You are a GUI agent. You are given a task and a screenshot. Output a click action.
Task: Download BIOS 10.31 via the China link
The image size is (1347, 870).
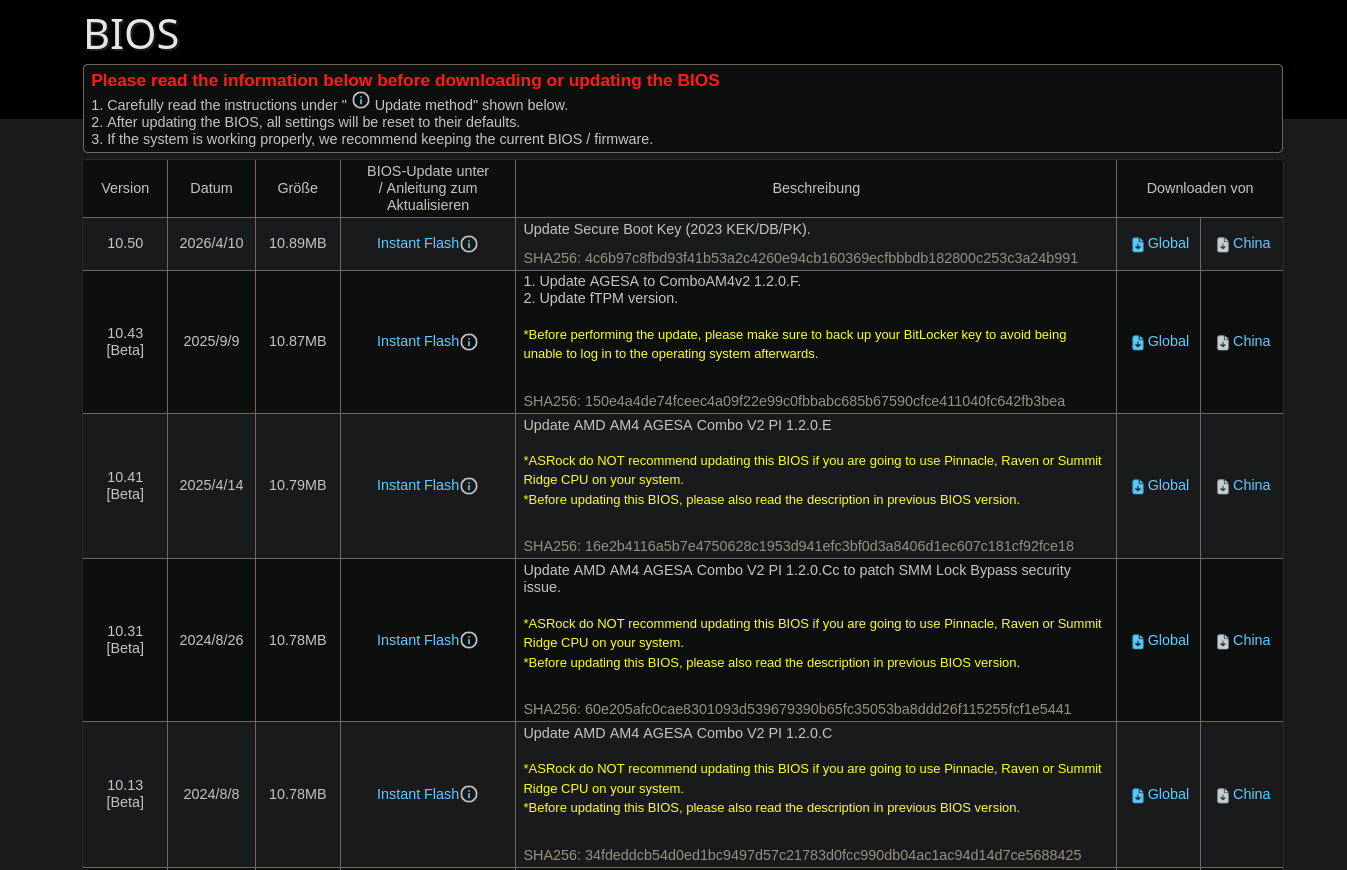tap(1251, 640)
